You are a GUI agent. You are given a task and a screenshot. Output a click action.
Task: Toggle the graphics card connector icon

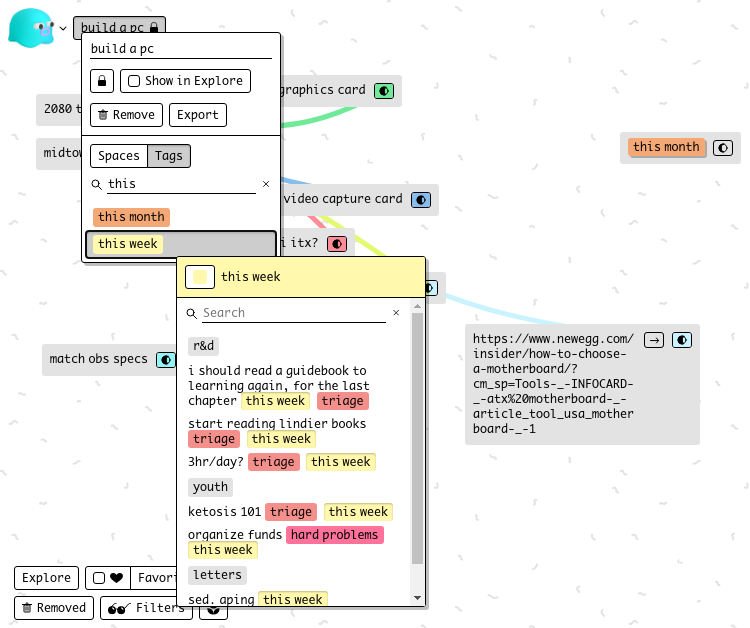point(384,91)
